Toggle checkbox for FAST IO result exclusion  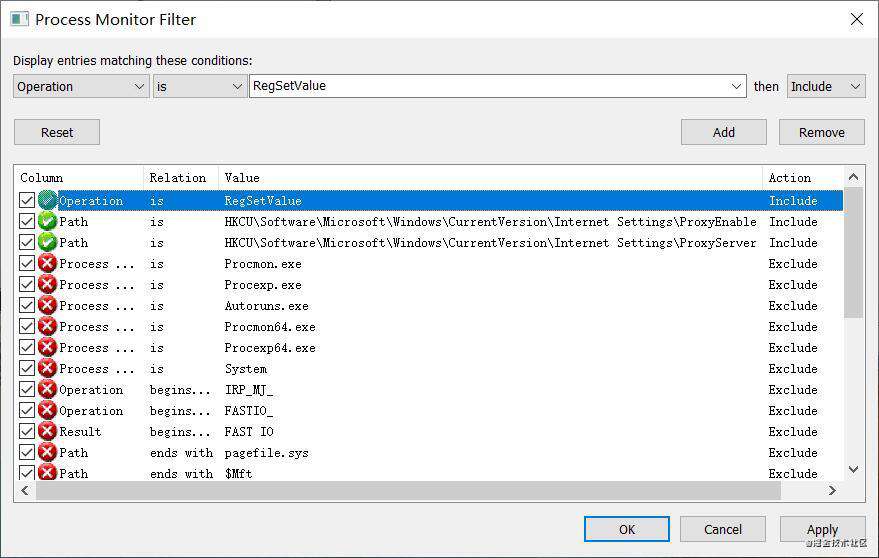[27, 431]
